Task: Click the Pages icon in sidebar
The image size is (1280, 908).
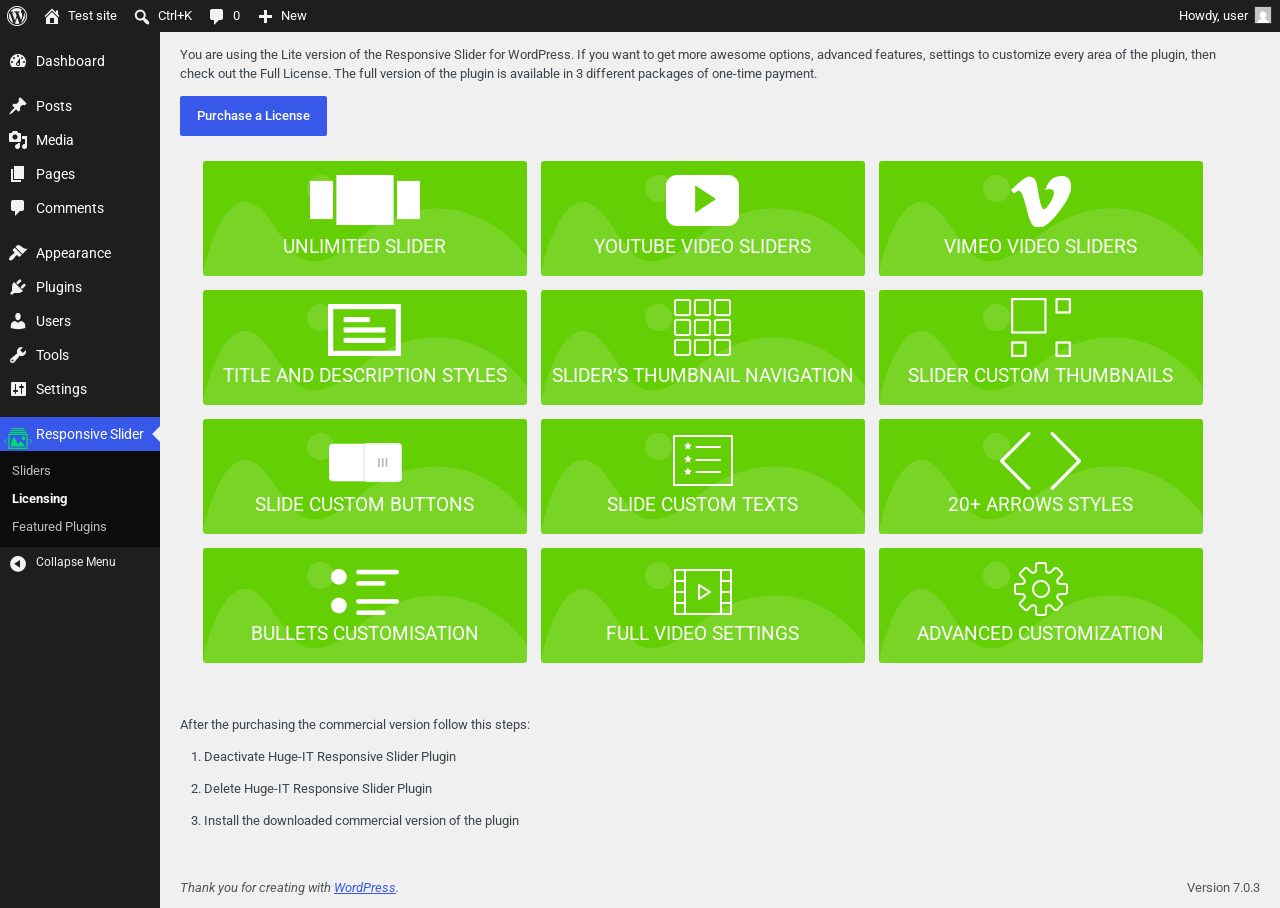Action: tap(18, 174)
